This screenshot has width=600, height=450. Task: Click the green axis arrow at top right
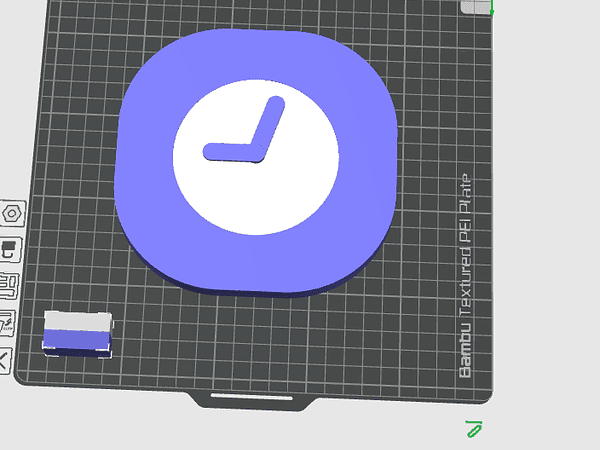(492, 8)
